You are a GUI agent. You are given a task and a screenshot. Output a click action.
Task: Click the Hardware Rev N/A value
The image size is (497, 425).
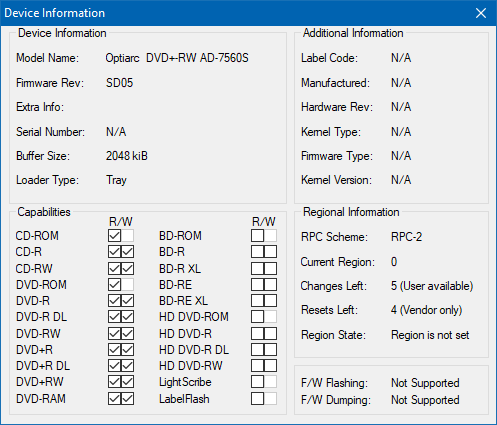coord(401,107)
